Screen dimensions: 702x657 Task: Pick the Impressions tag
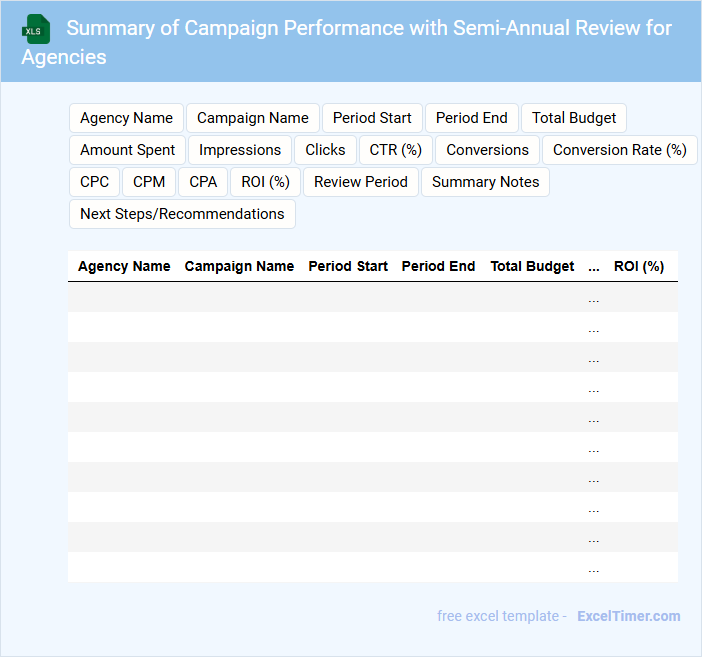[x=240, y=150]
